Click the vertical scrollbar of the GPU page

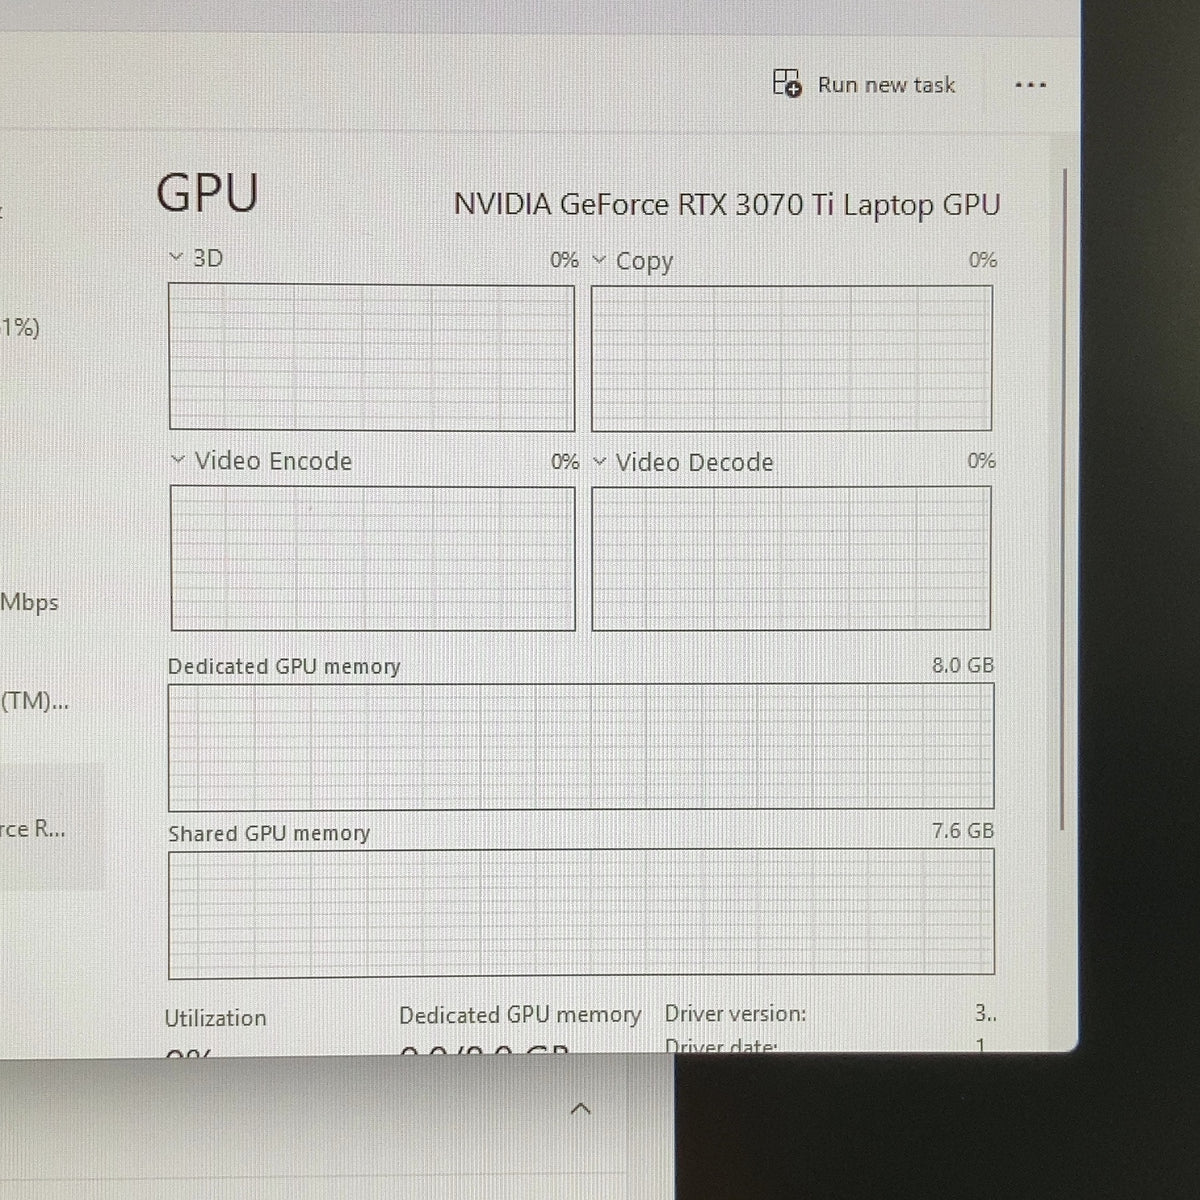1064,500
